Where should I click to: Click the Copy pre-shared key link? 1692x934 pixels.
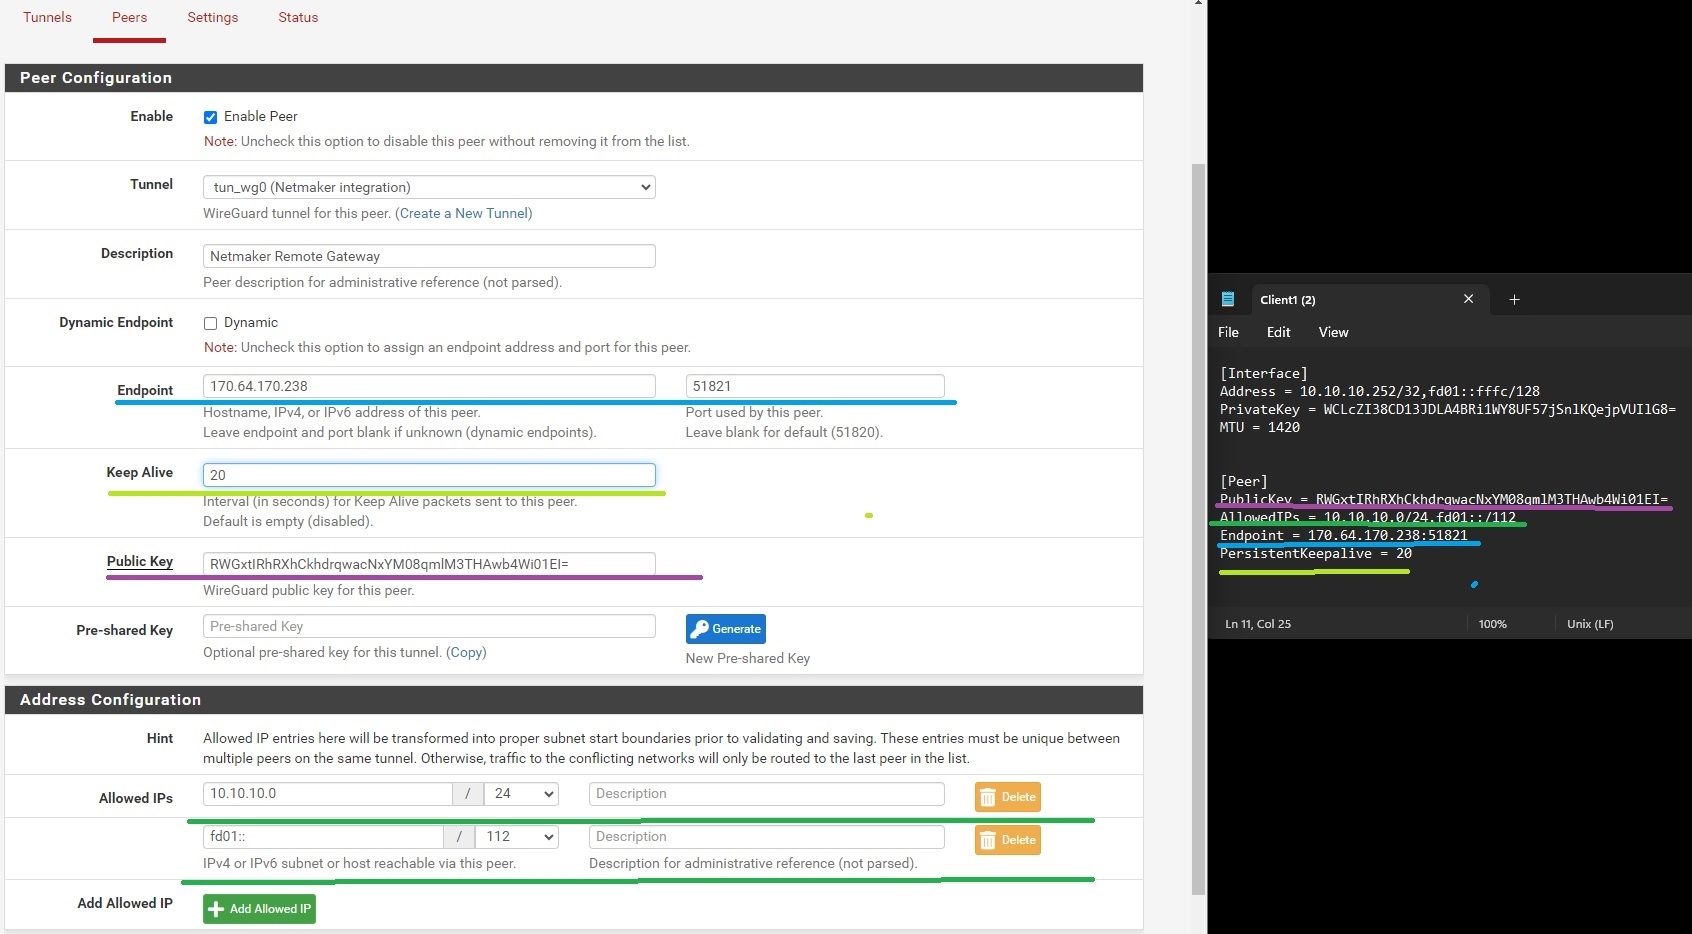[x=466, y=652]
